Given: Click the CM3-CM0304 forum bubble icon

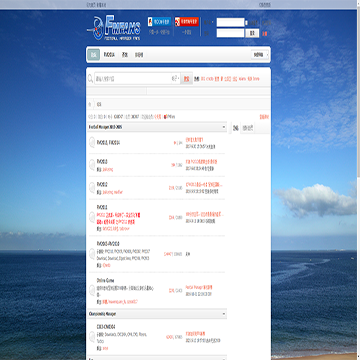Looking at the screenshot, I should 92,337.
